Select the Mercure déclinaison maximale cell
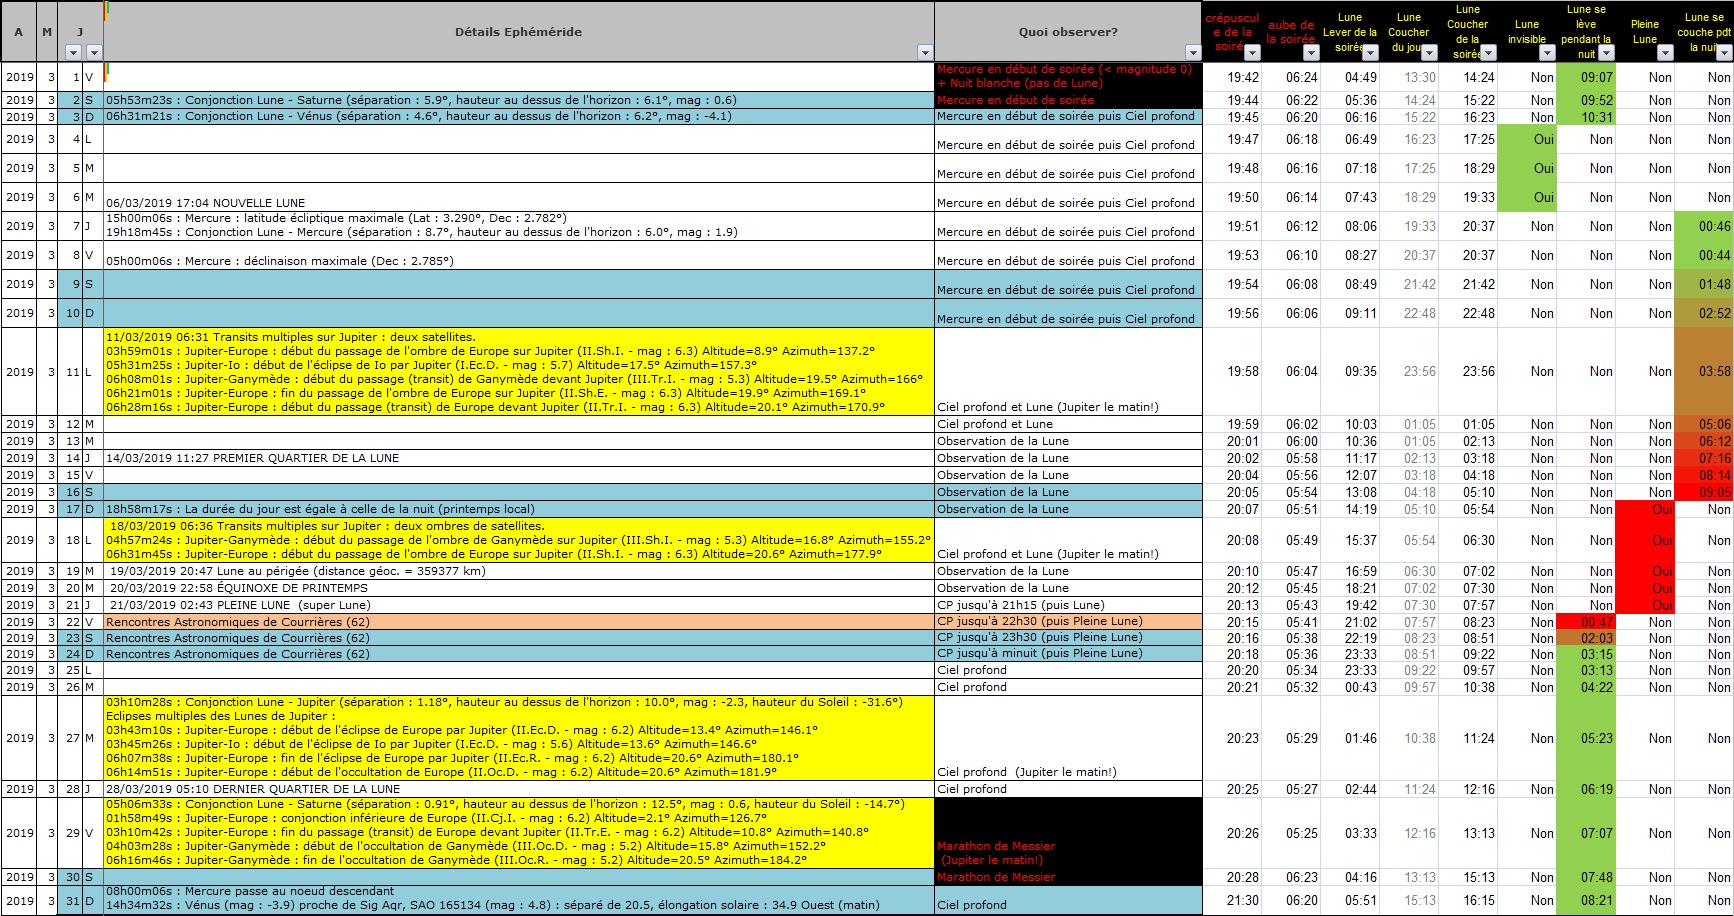 tap(519, 255)
